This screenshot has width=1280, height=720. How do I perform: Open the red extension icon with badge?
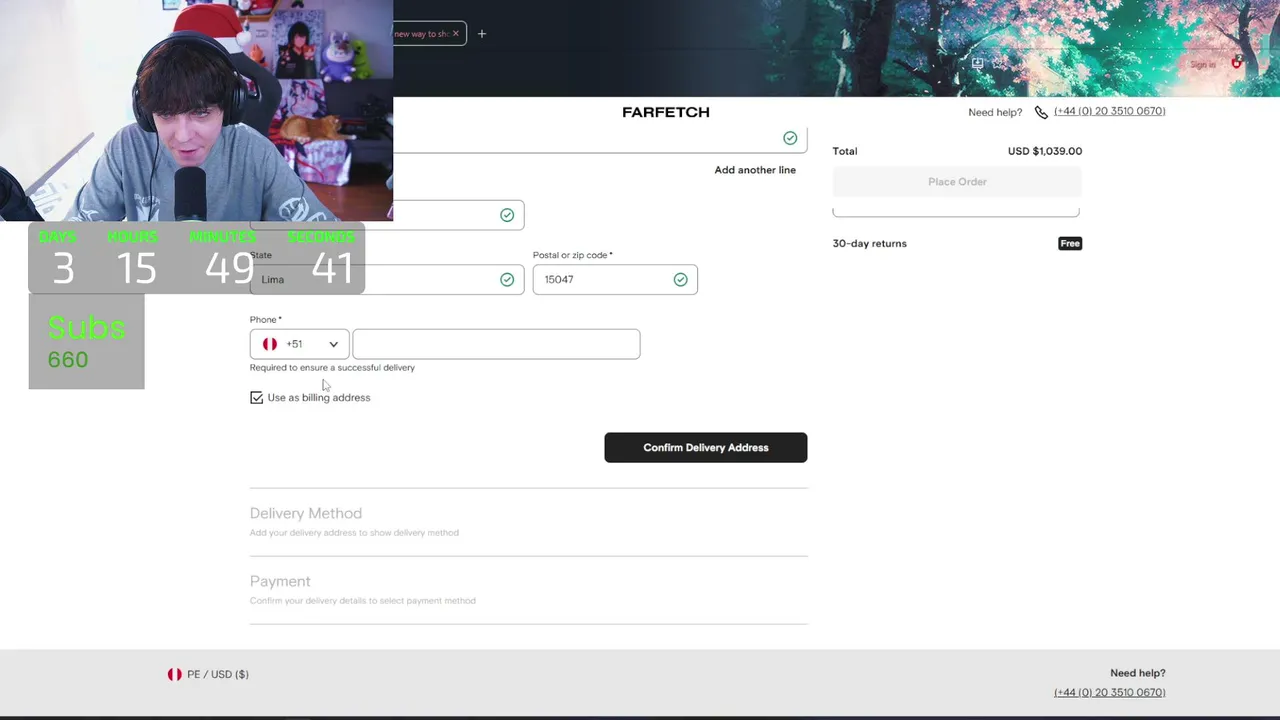[x=1237, y=63]
